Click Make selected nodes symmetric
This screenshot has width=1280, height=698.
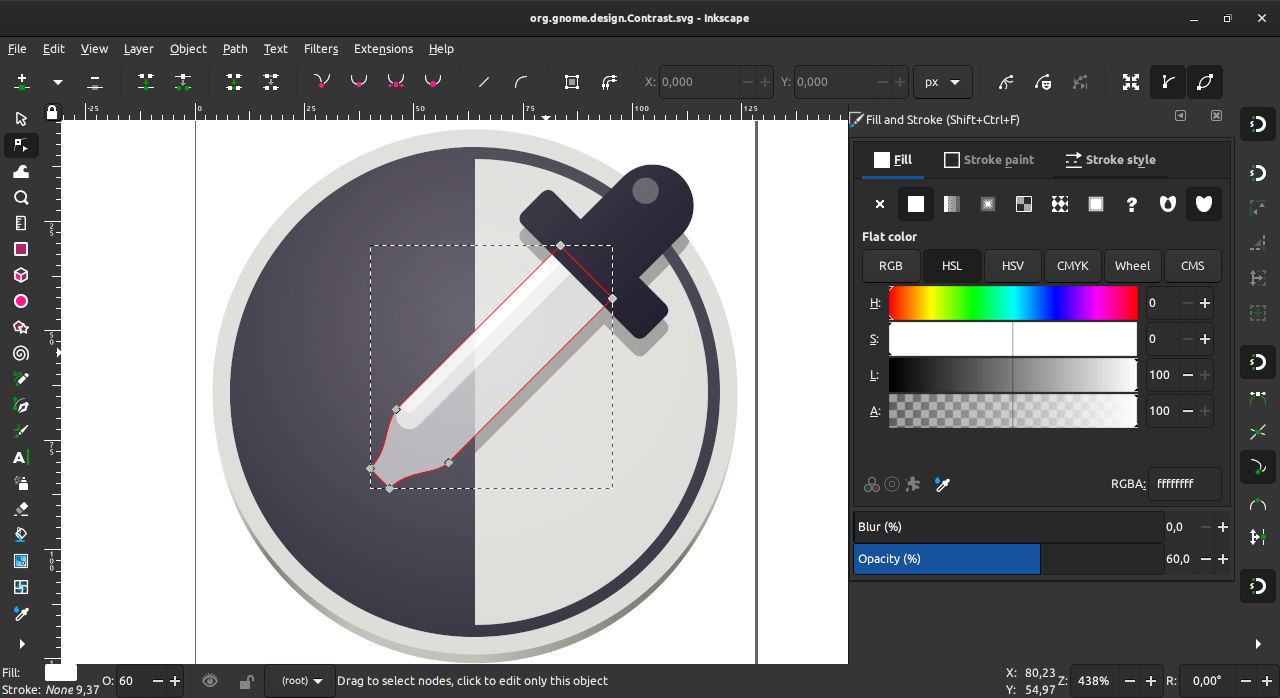tap(396, 82)
